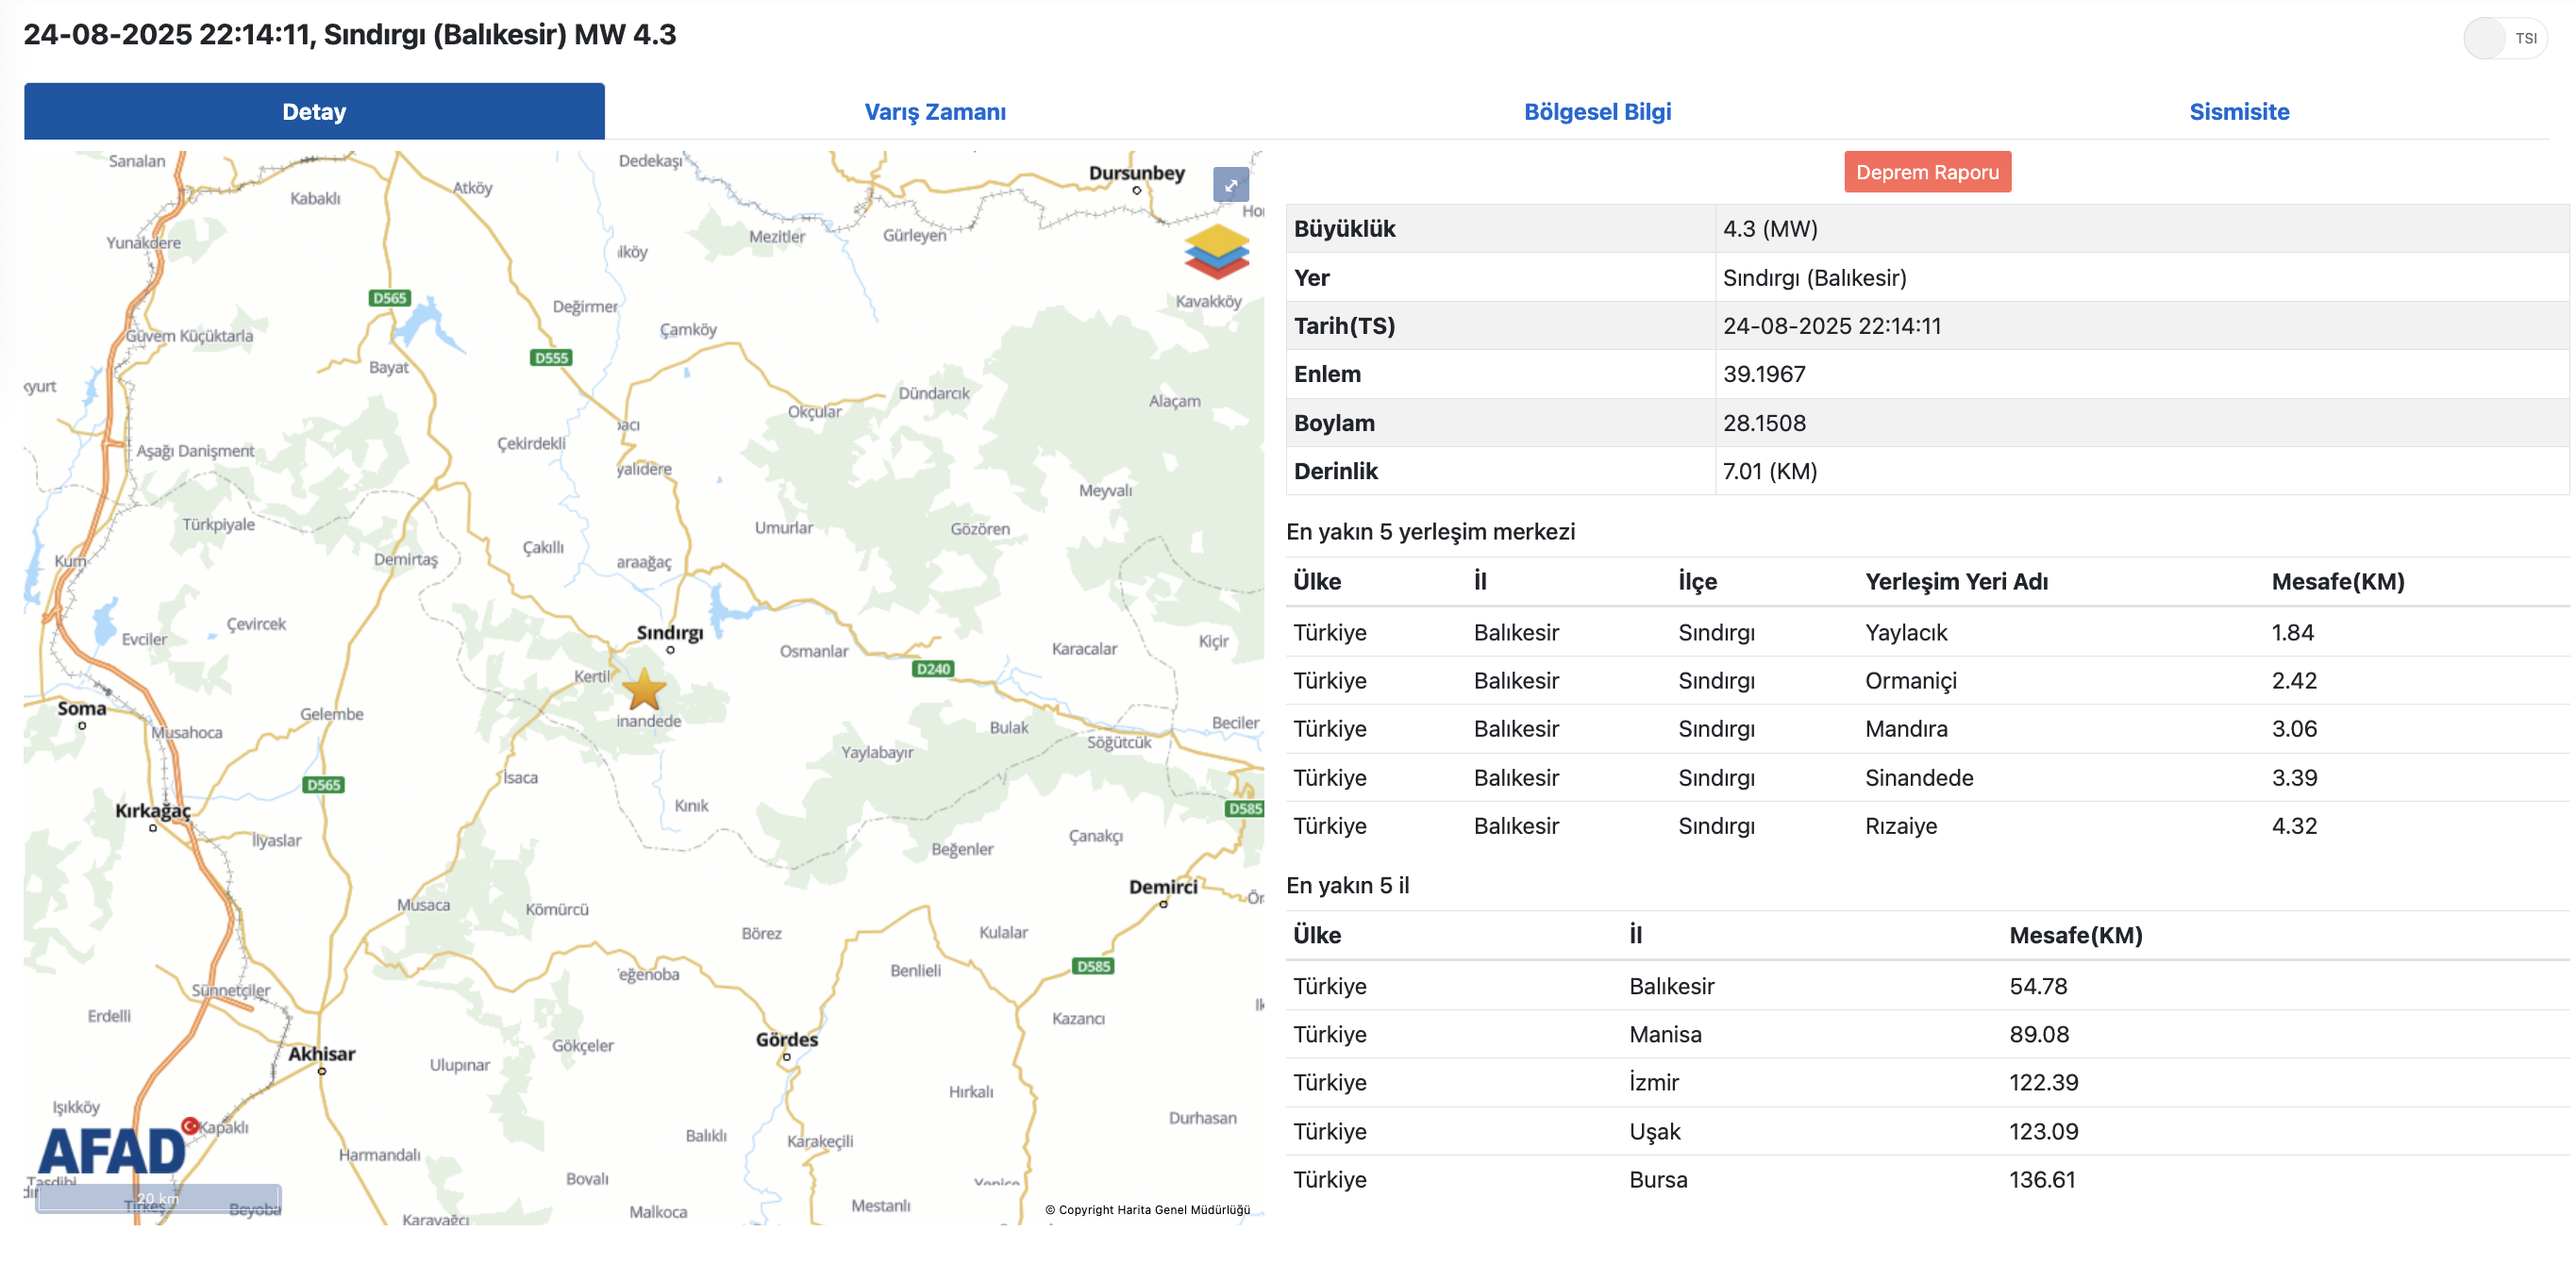
Task: Click the D555 road sign on map
Action: 551,358
